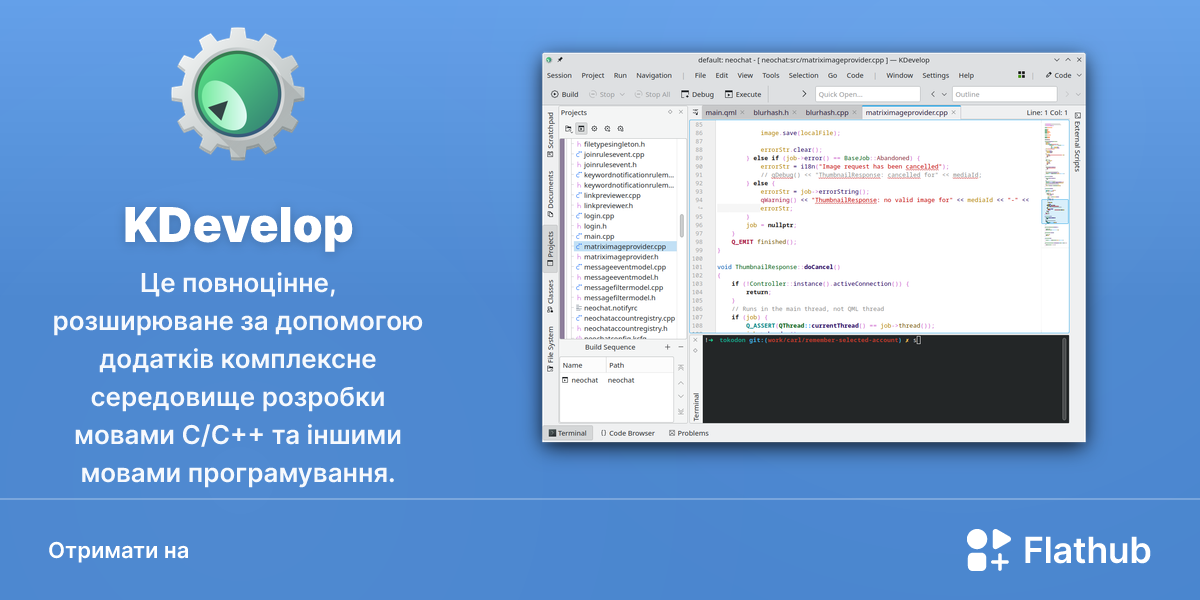Open the Run menu
This screenshot has height=600, width=1200.
[620, 75]
